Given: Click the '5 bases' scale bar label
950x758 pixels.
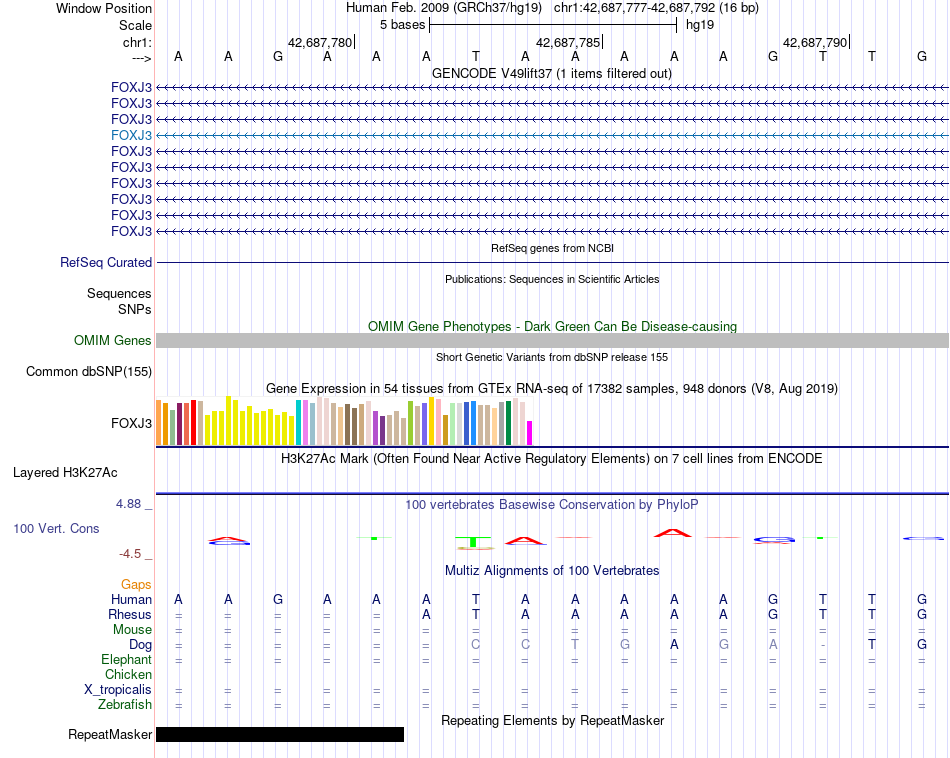Looking at the screenshot, I should pos(402,25).
